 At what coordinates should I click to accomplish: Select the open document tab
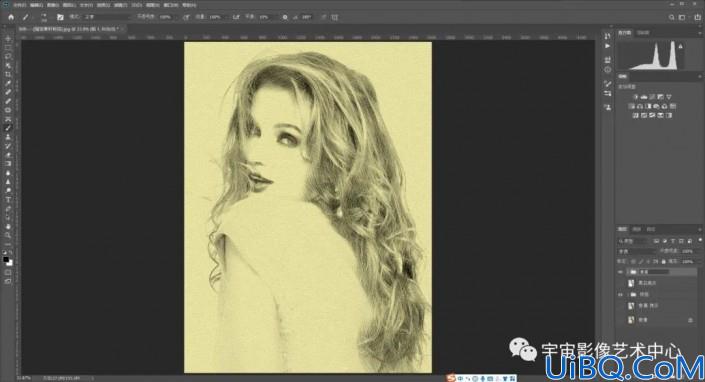point(71,29)
